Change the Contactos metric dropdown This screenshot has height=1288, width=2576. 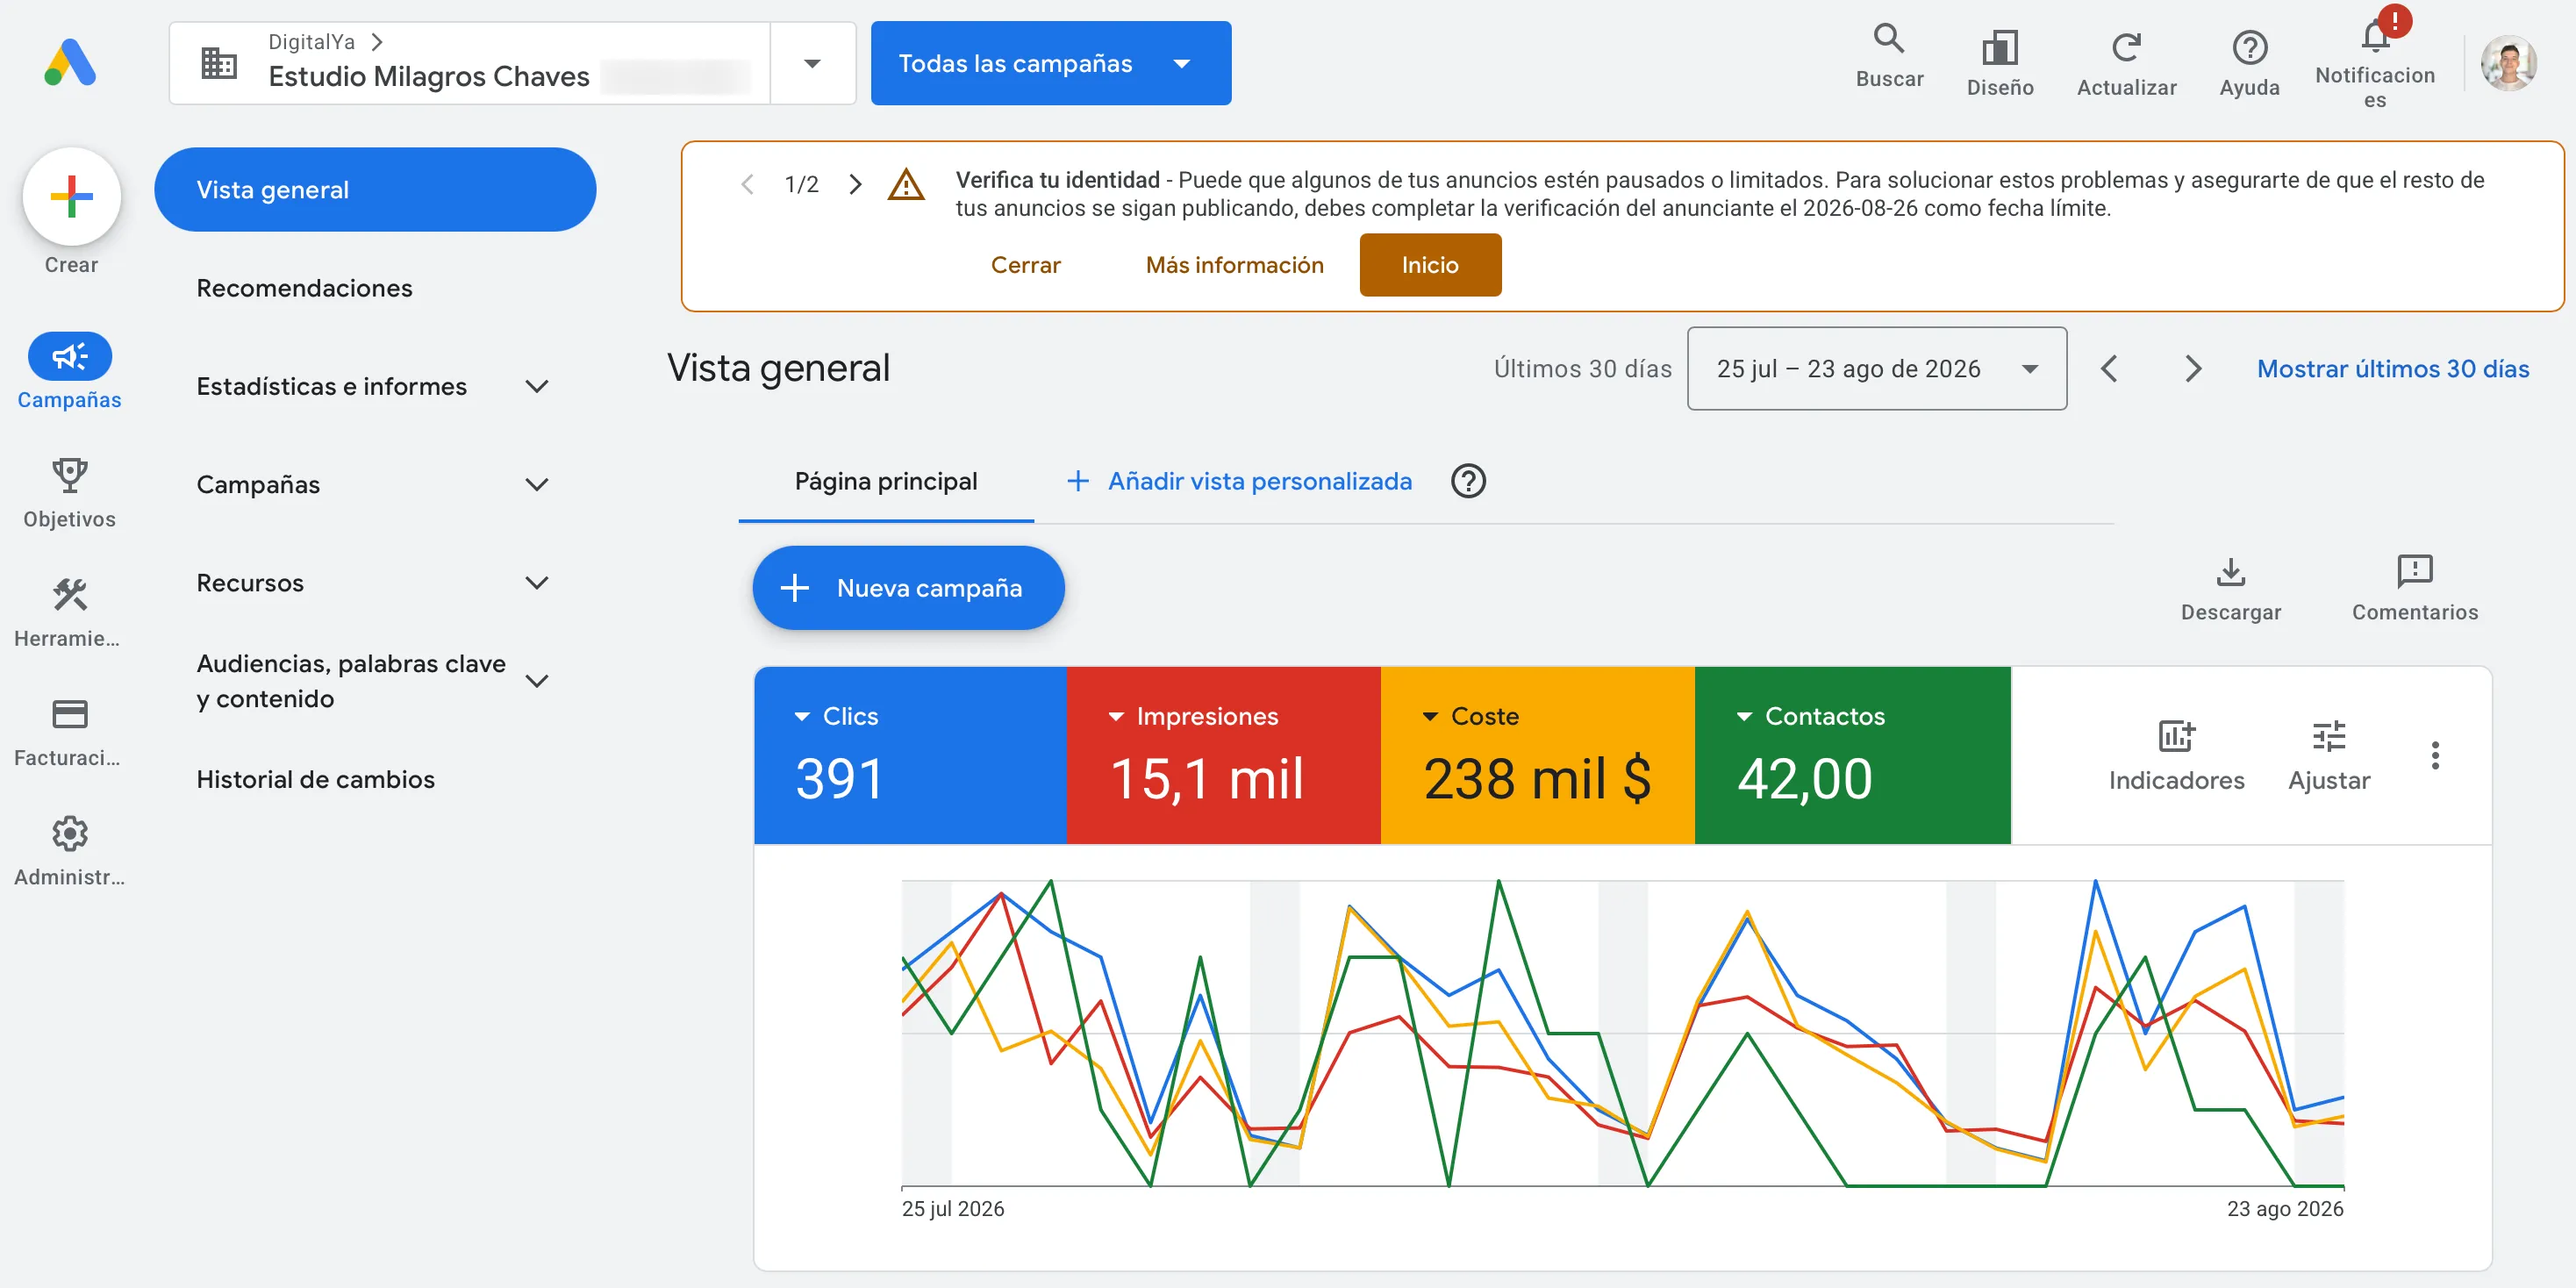(x=1811, y=716)
